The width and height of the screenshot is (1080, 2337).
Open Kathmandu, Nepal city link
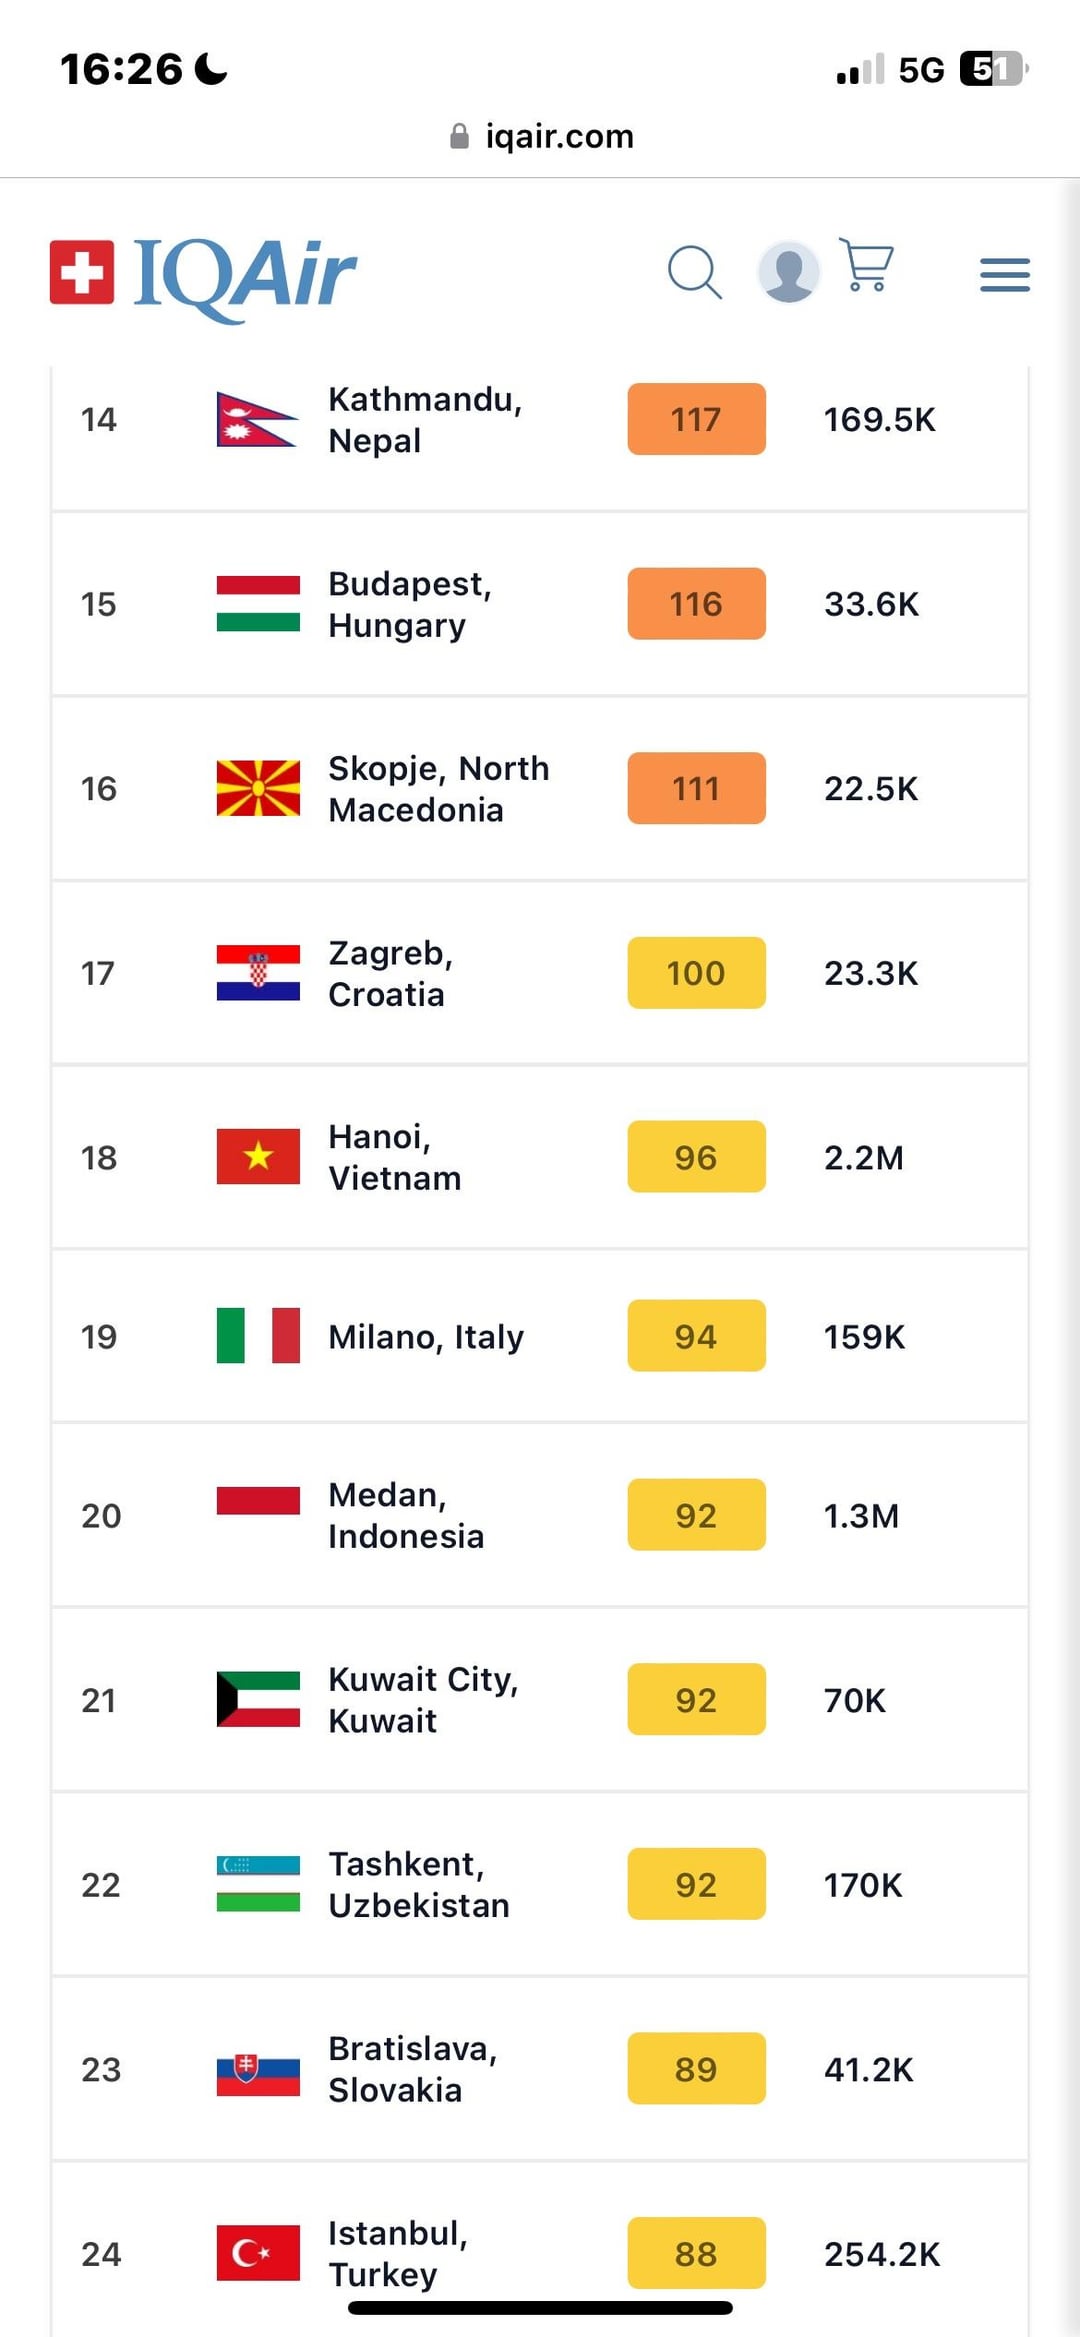pos(425,420)
